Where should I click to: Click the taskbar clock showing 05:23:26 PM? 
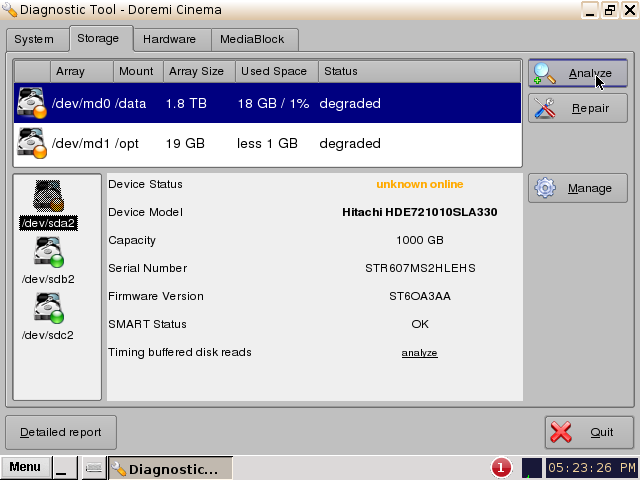pyautogui.click(x=592, y=468)
